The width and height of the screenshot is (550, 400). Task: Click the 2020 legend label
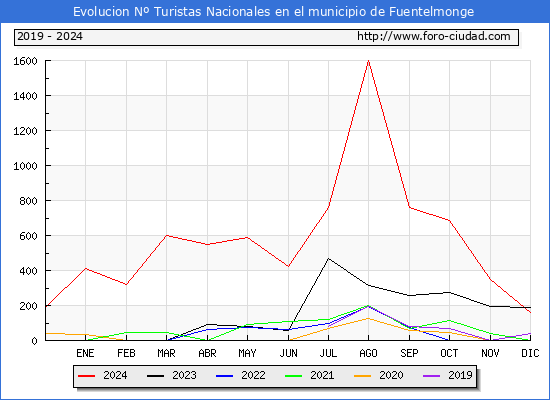(391, 375)
